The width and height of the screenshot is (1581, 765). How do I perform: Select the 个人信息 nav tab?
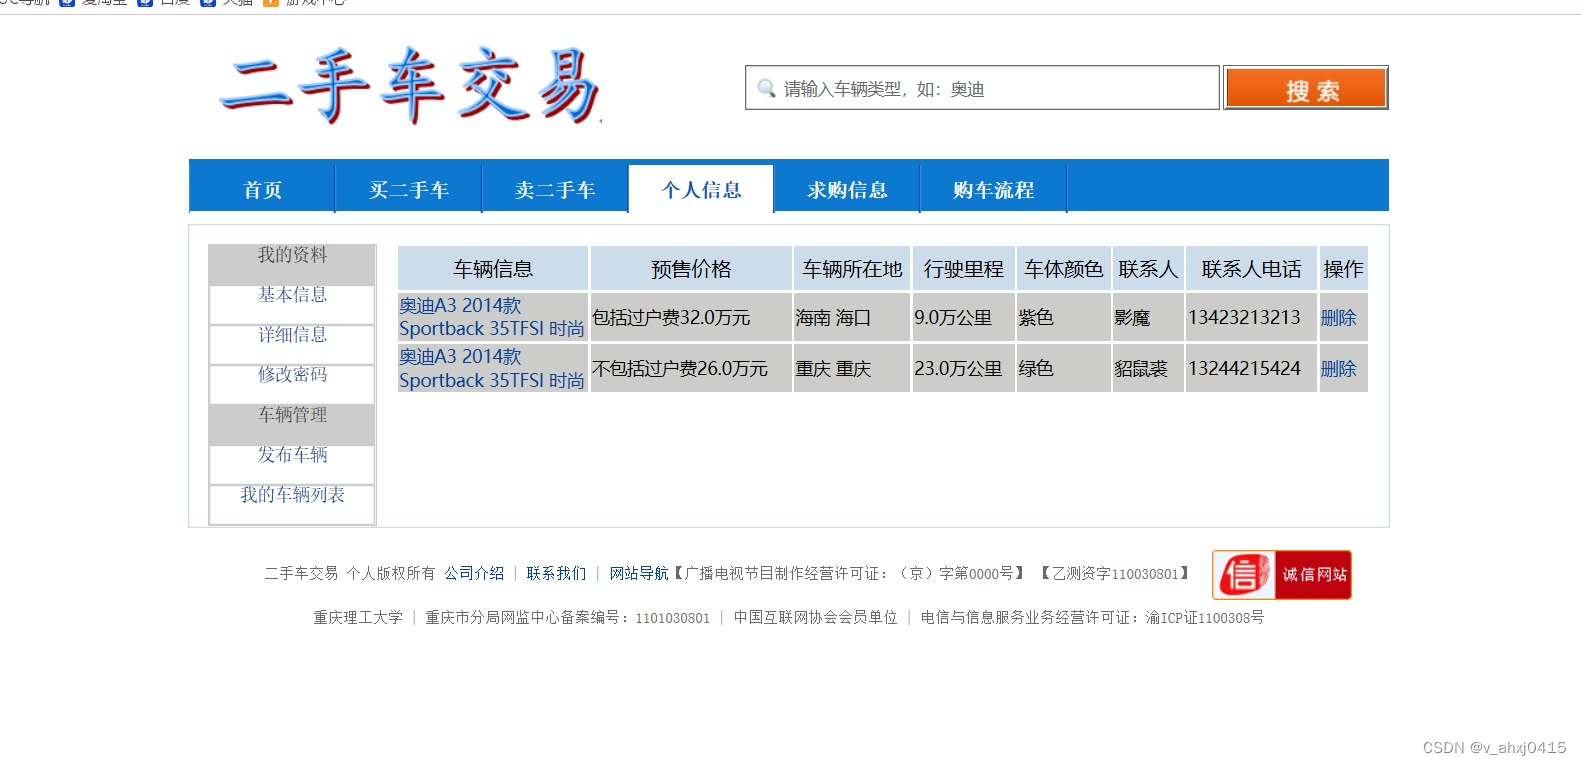[x=701, y=189]
